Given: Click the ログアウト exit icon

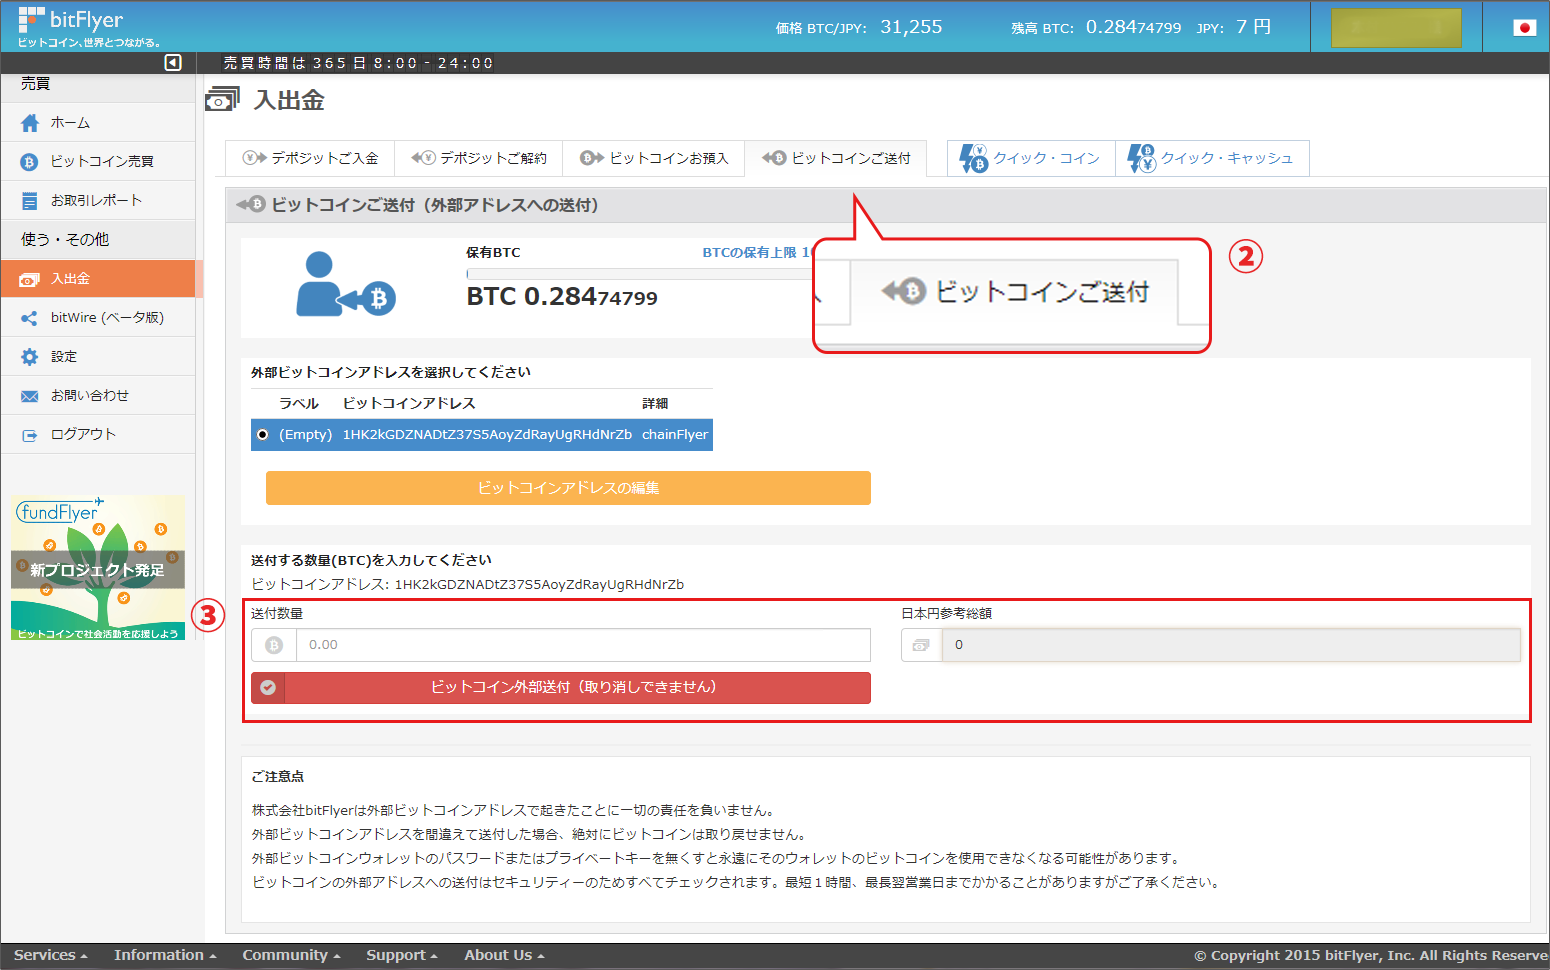Looking at the screenshot, I should 30,435.
